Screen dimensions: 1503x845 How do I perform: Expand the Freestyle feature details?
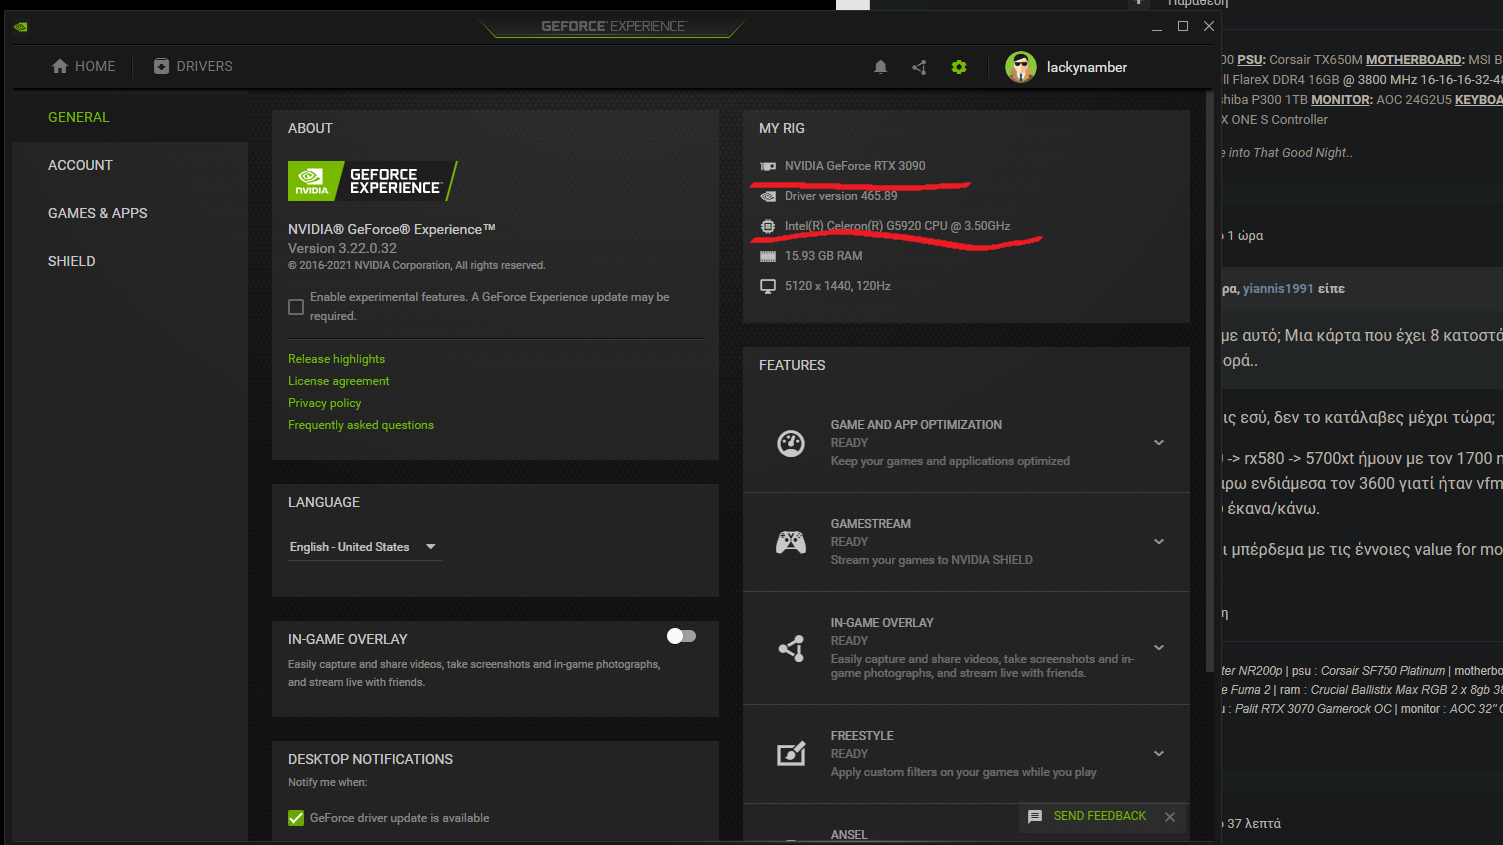point(1159,754)
